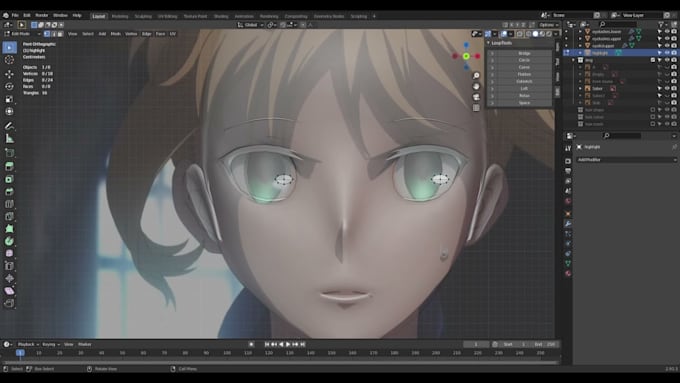Select the Shrink/Fatten tool
This screenshot has width=680, height=383.
point(10,278)
